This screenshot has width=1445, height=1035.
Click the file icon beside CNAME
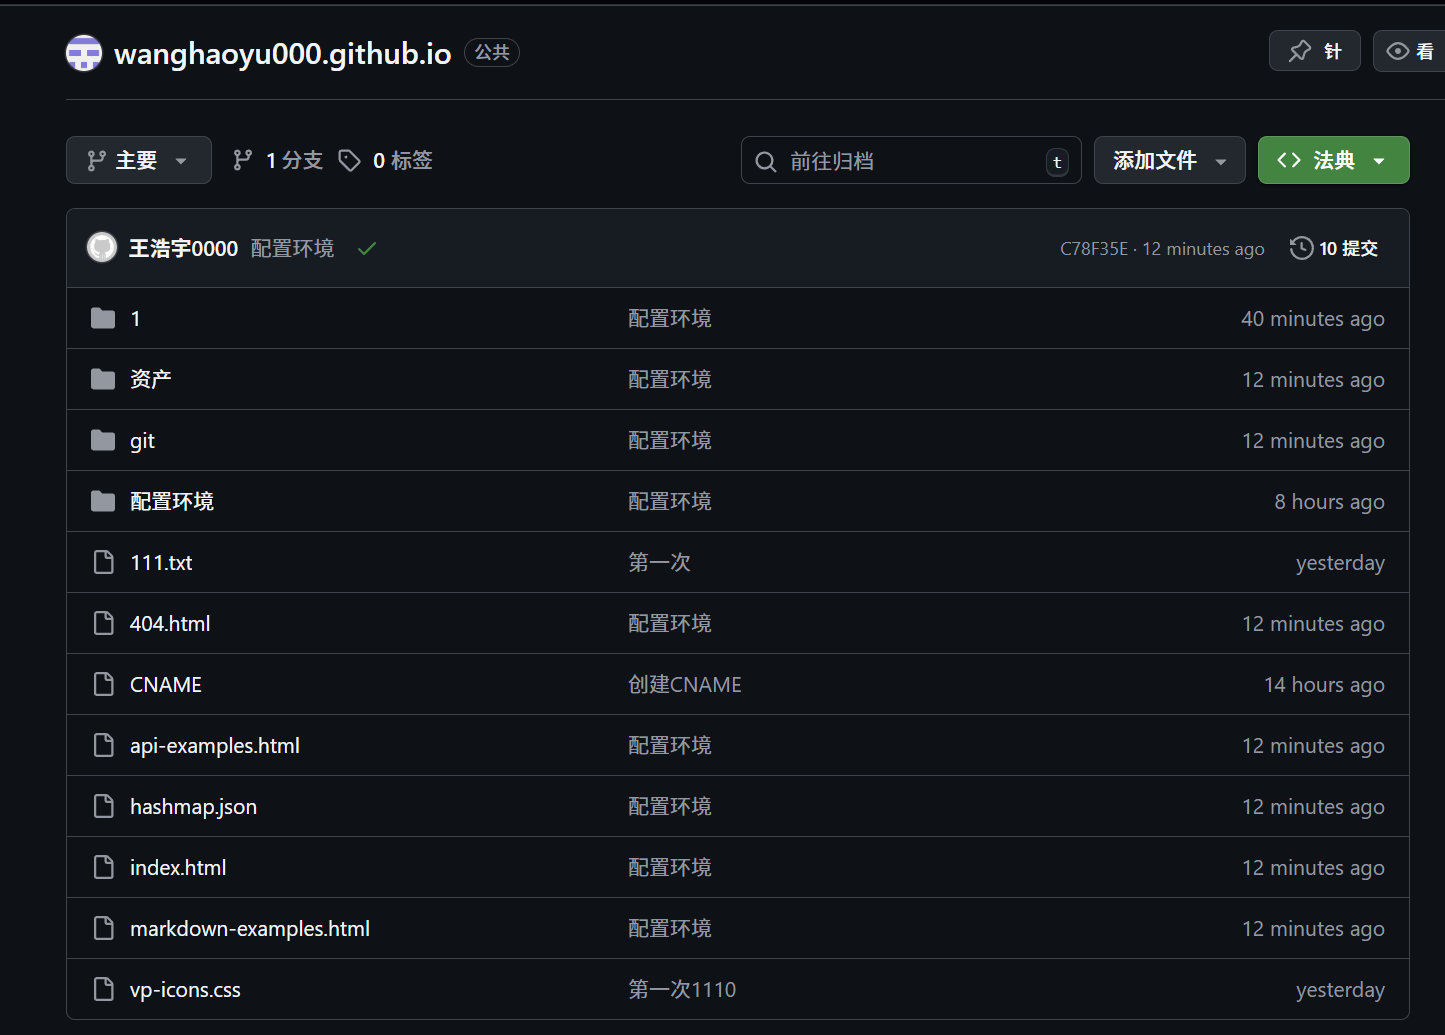[x=103, y=685]
